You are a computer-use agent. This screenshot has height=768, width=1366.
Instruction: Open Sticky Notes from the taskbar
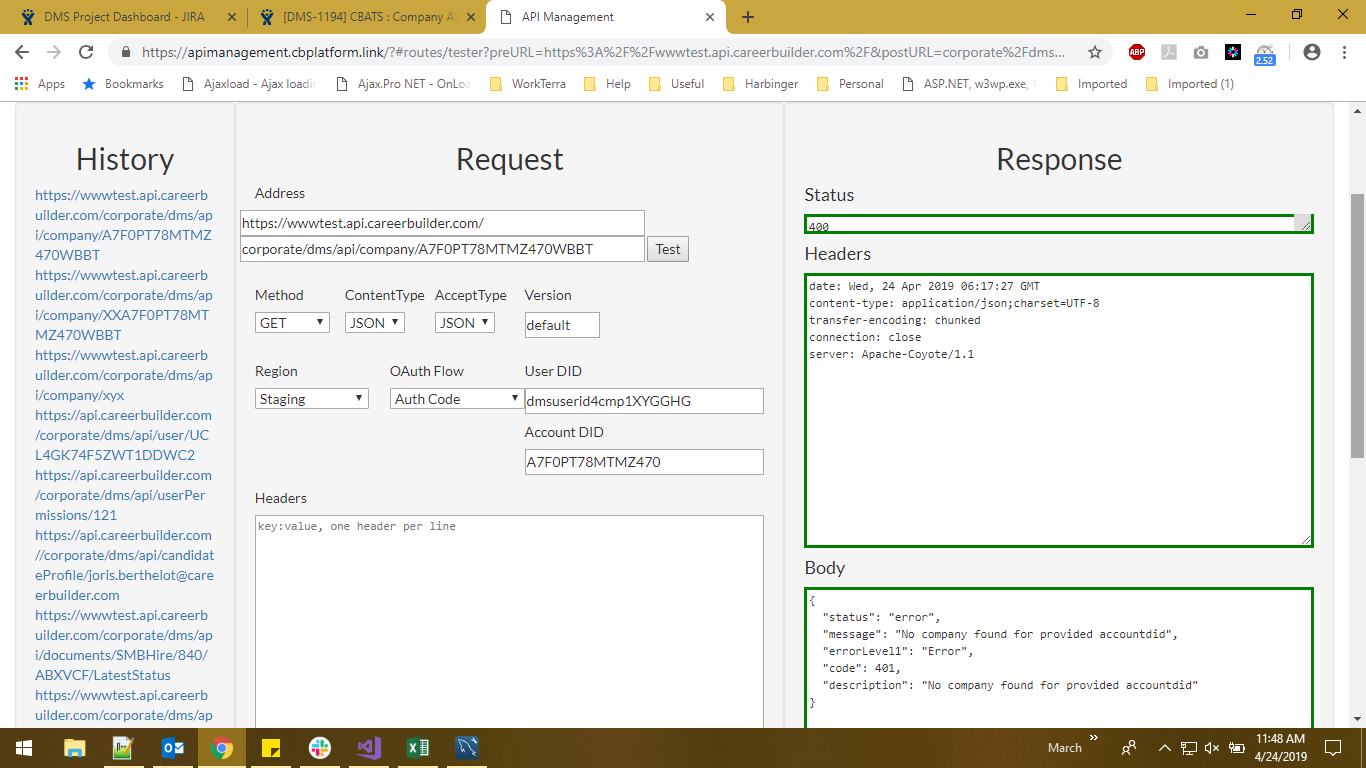pos(270,747)
